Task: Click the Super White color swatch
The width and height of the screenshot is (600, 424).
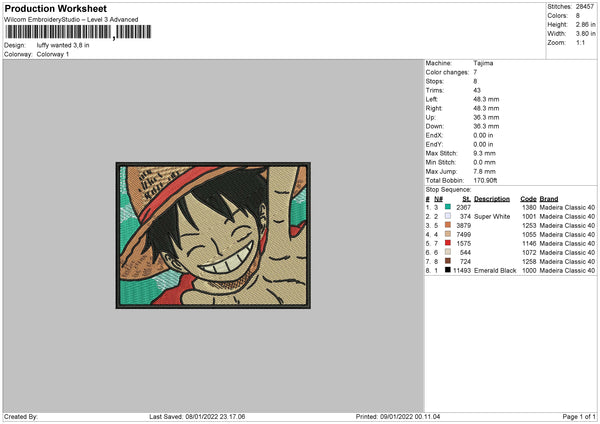Action: tap(448, 216)
